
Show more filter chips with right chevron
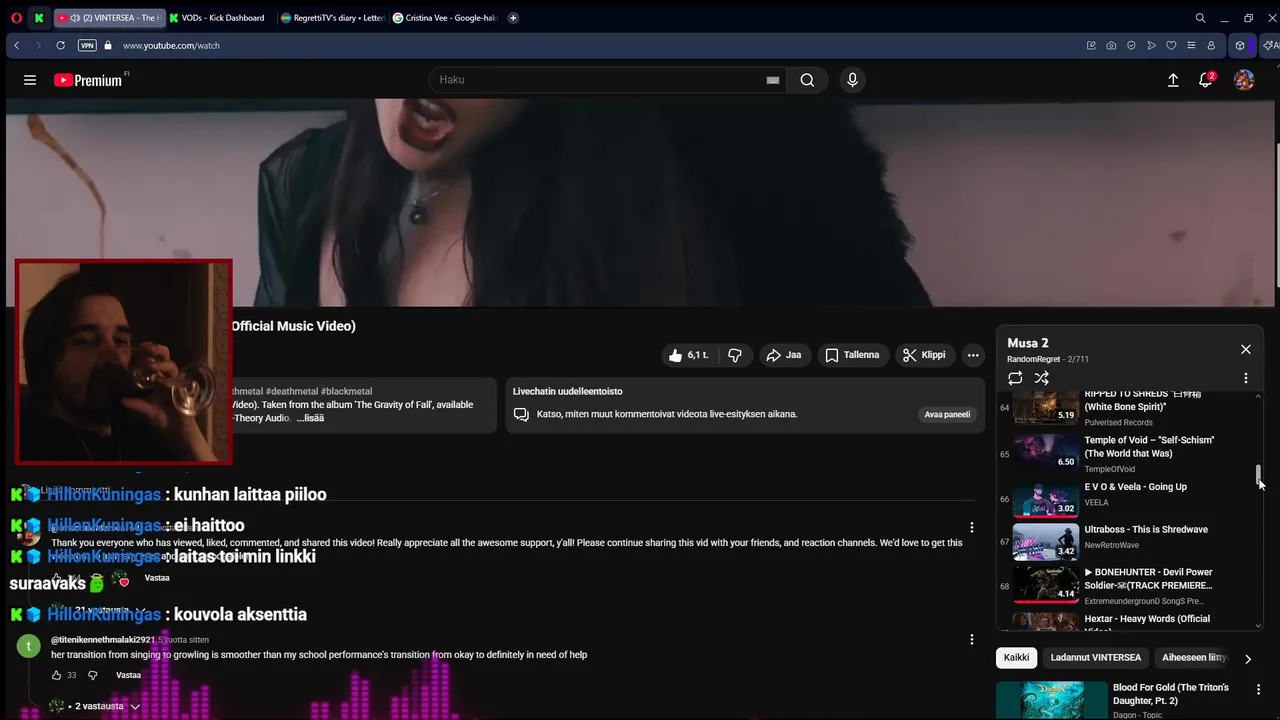1247,659
